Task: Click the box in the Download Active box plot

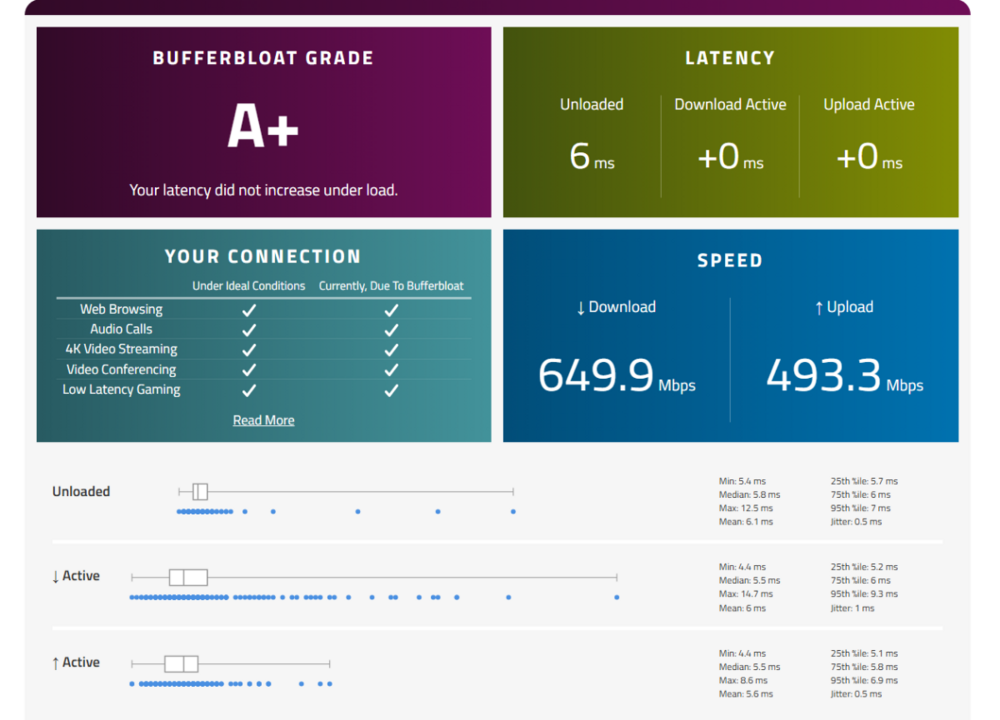Action: 188,577
